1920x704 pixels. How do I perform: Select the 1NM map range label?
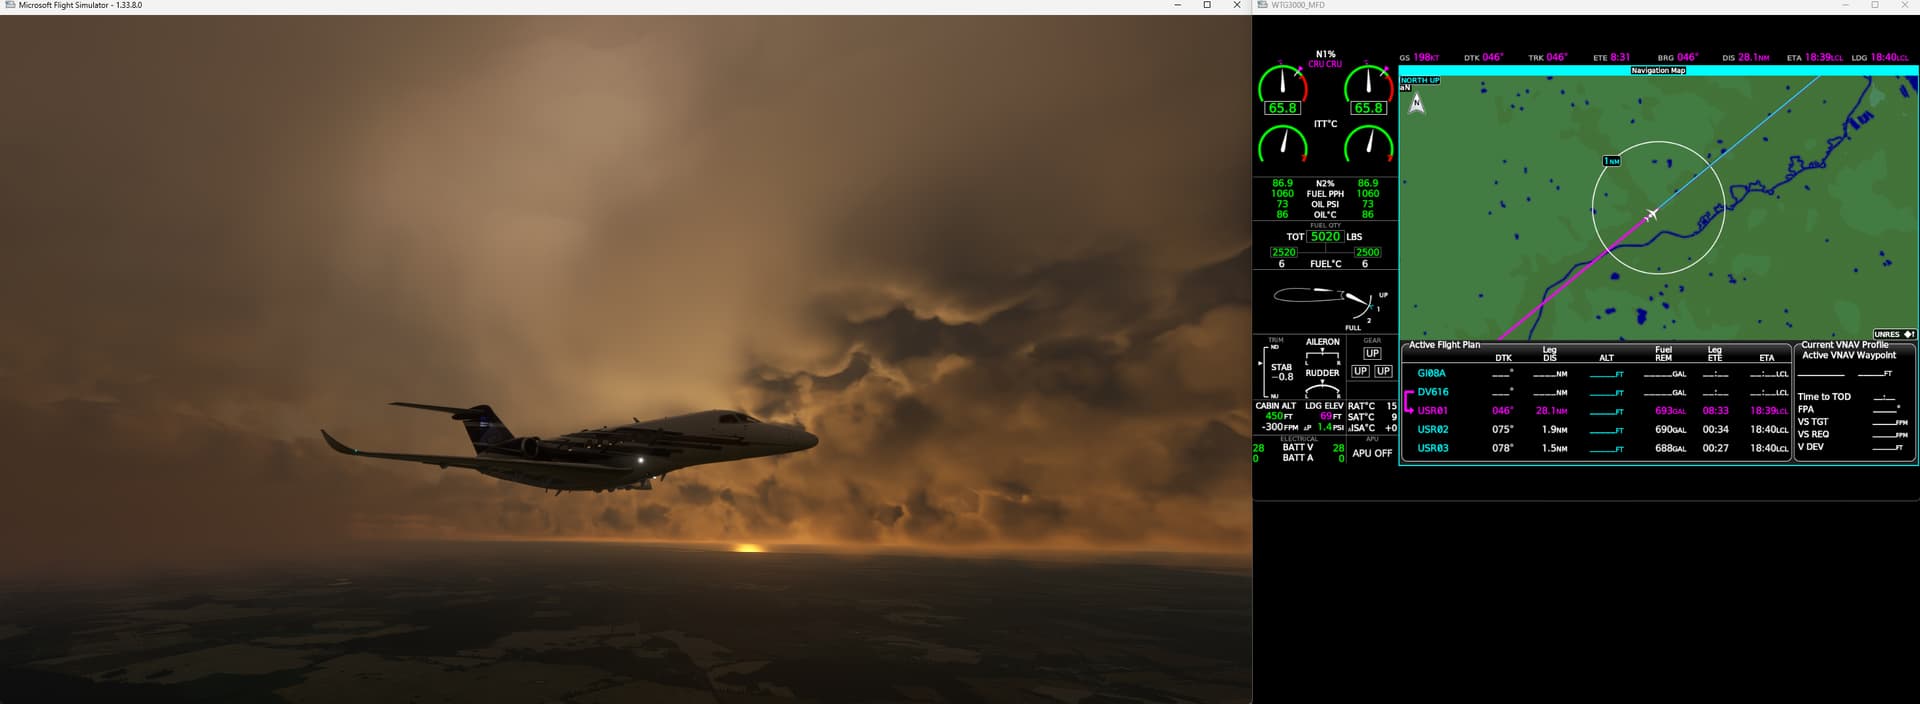1612,161
